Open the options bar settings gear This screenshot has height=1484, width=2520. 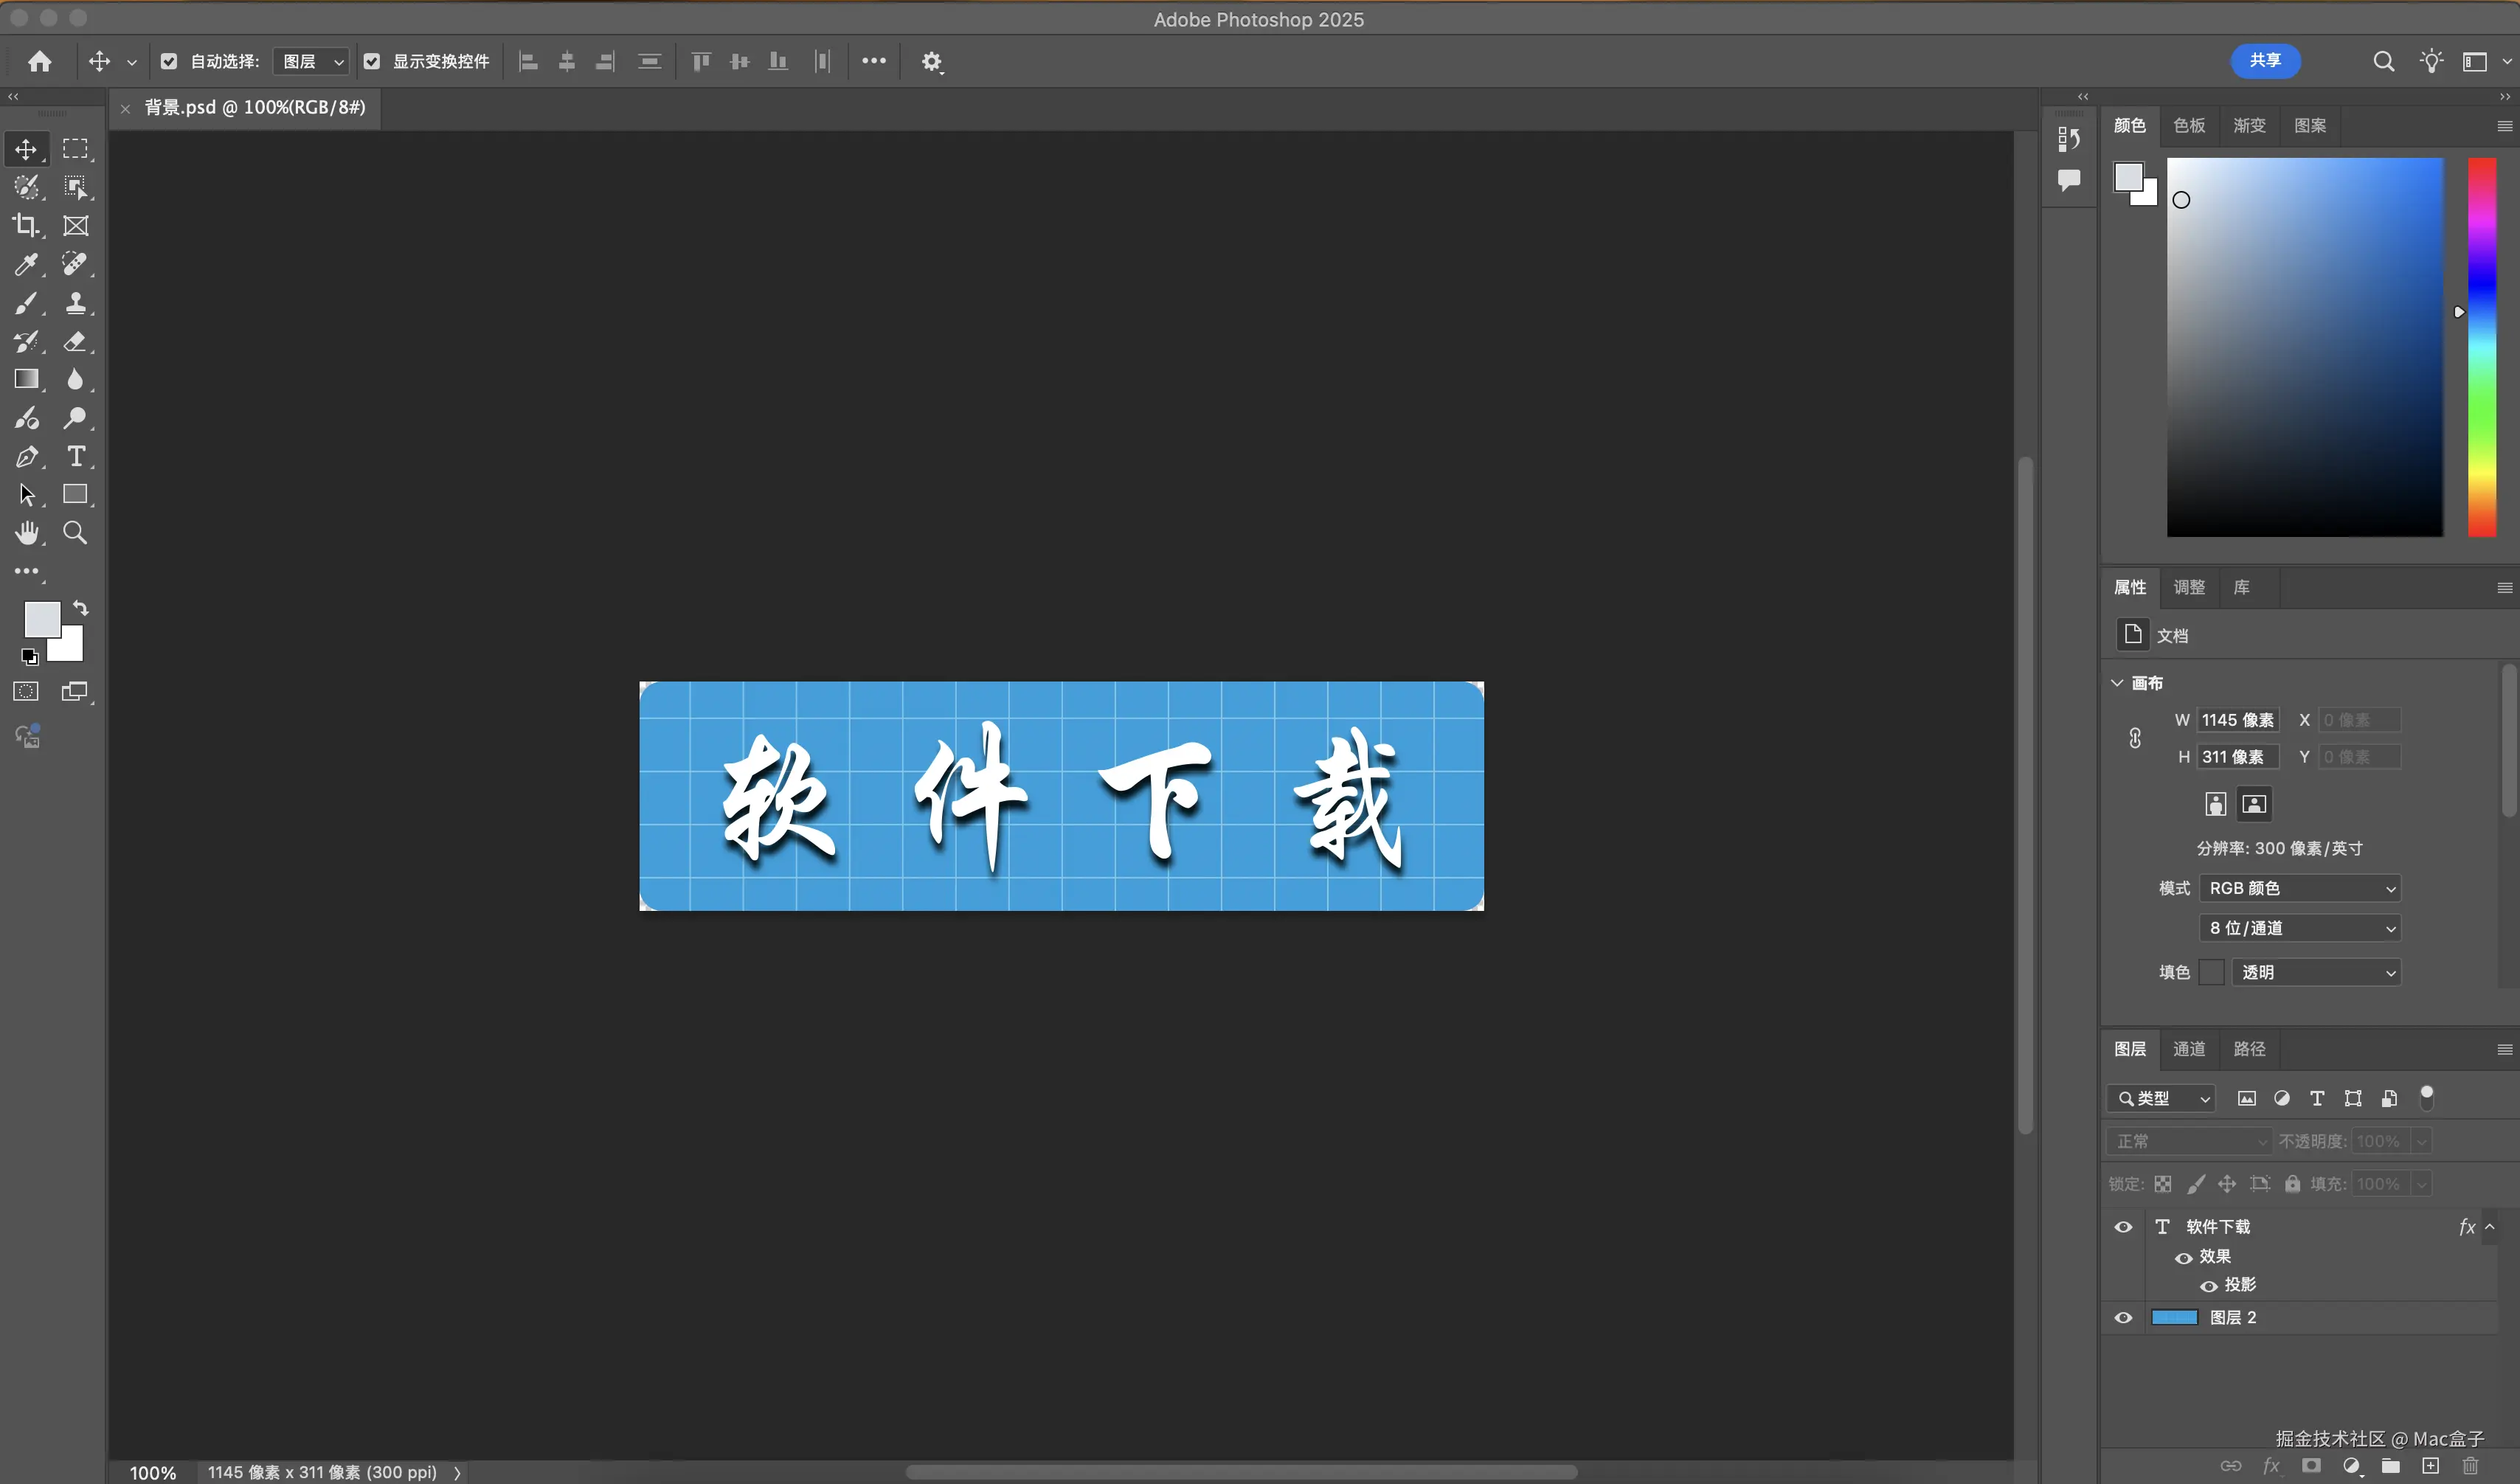tap(932, 61)
